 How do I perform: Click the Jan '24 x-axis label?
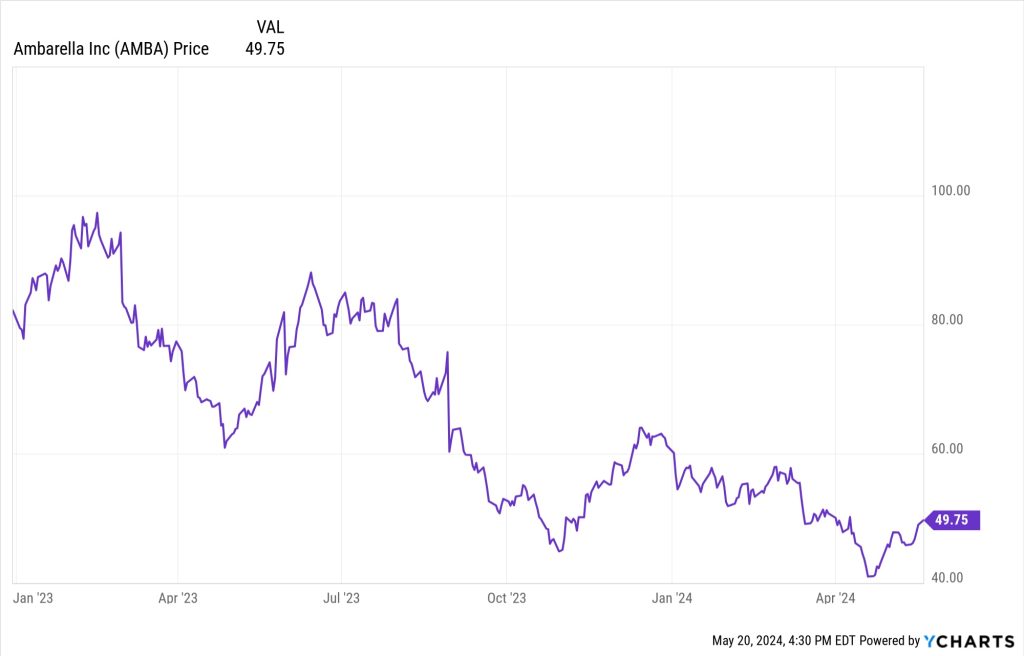pos(672,598)
